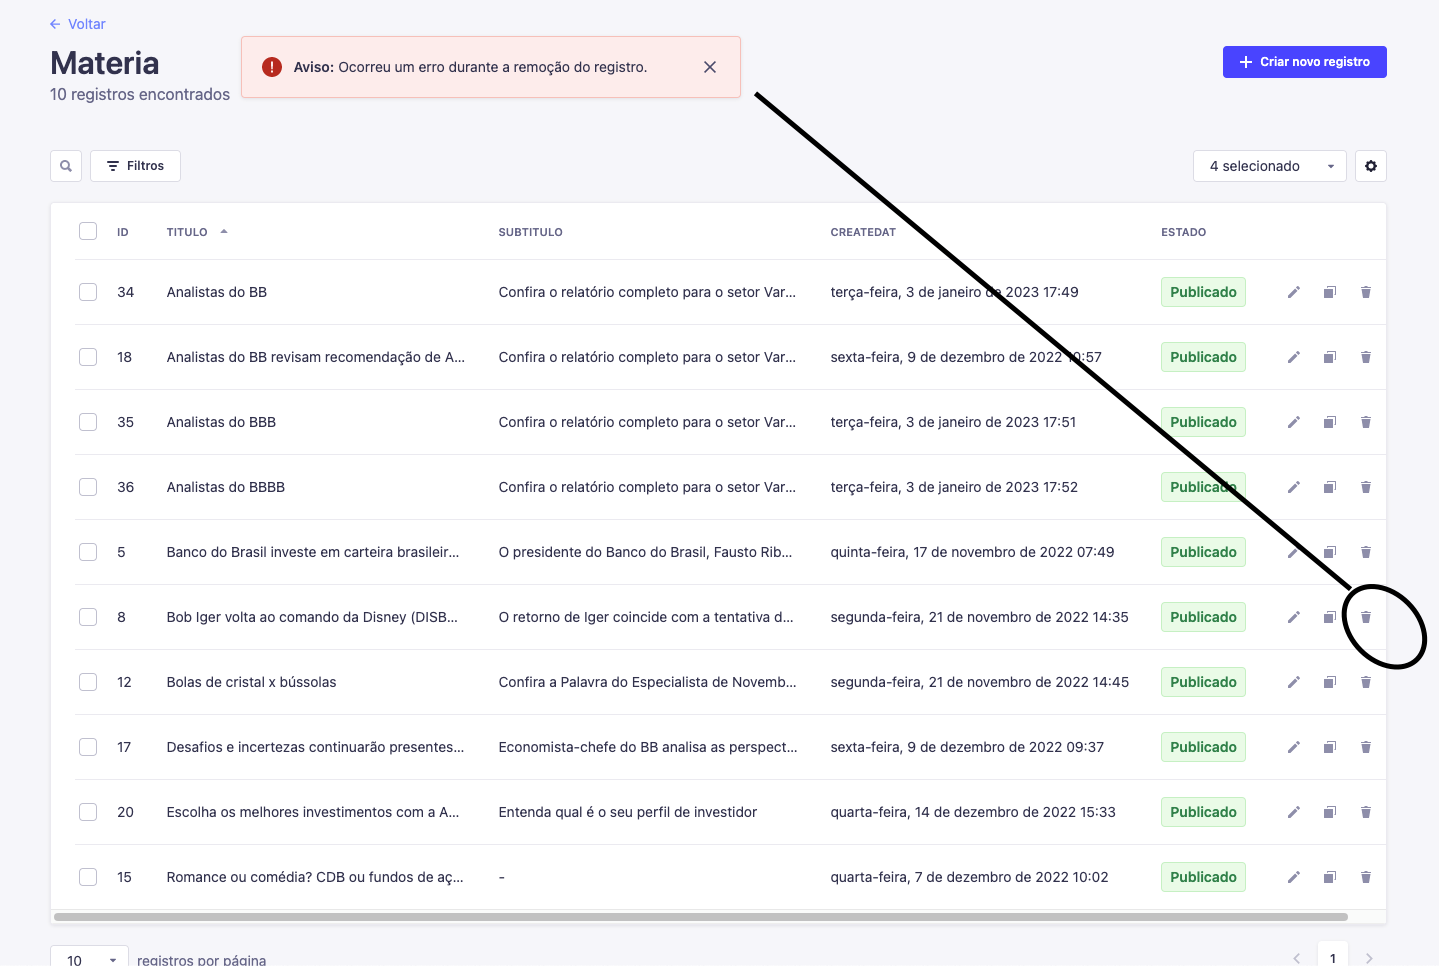Open the records-per-page dropdown showing 10

88,957
